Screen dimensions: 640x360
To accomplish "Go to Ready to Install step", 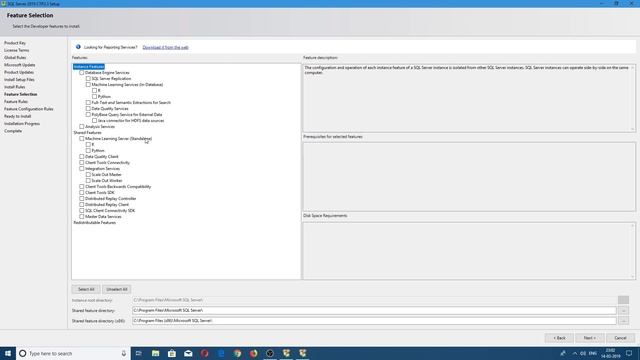I will [x=18, y=116].
